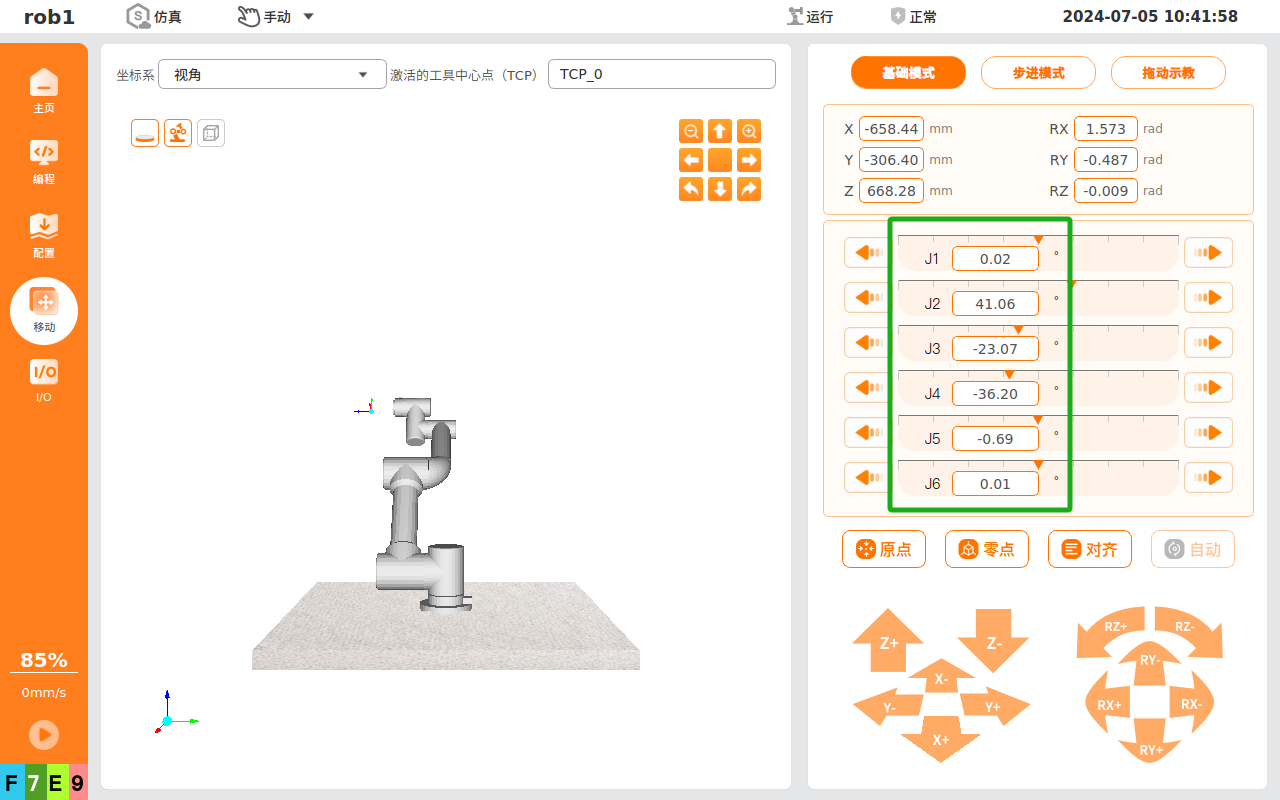Viewport: 1280px width, 800px height.
Task: Decrease joint J1 with left arrow
Action: click(868, 253)
